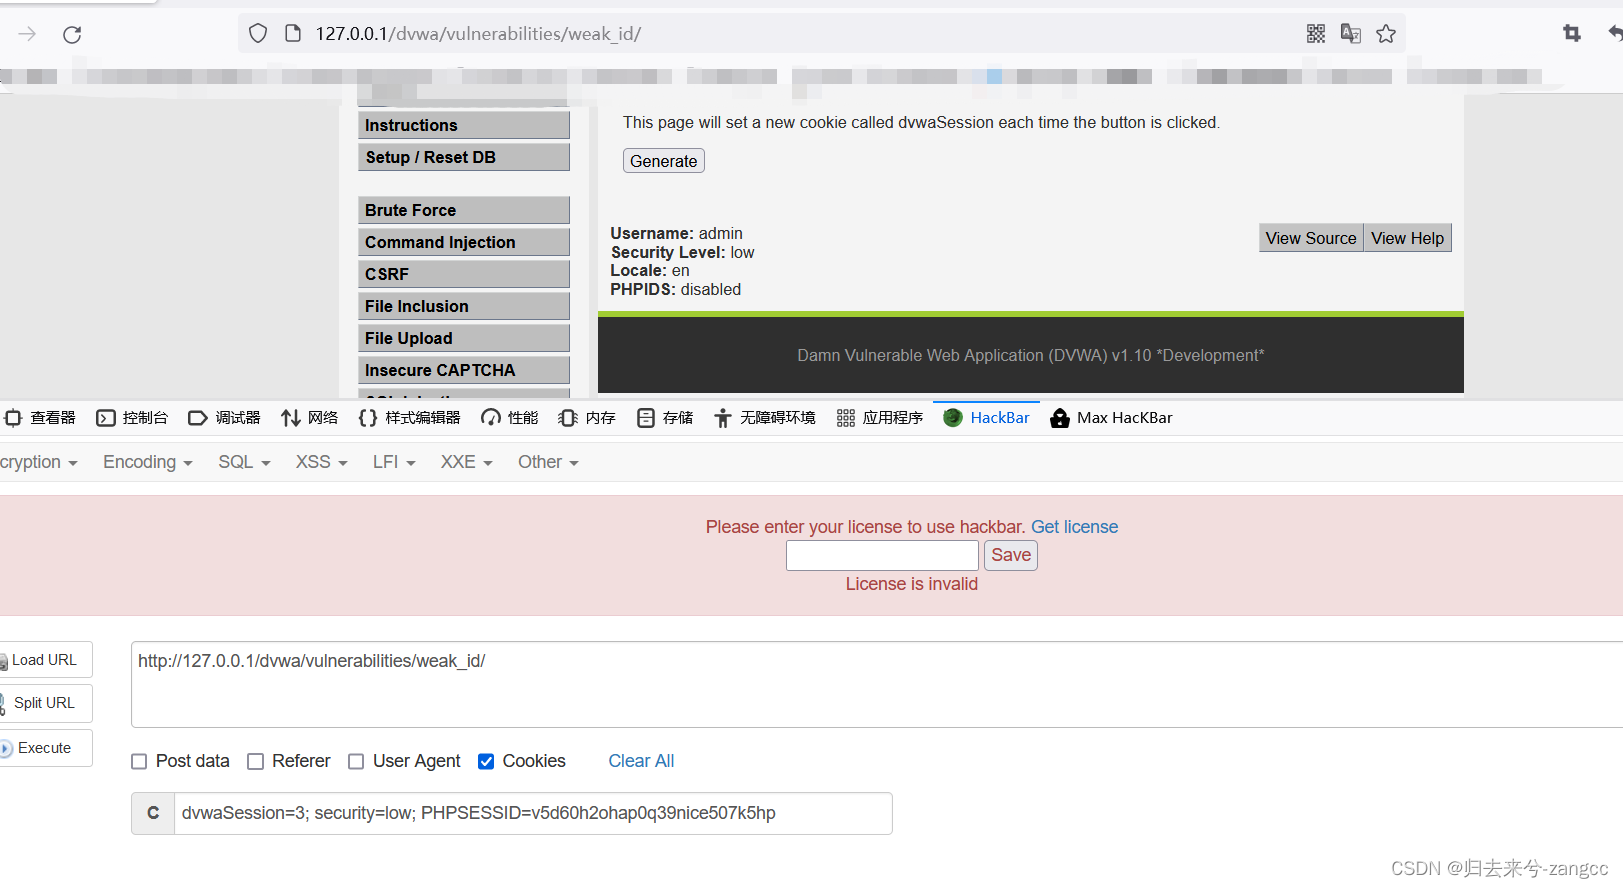1623x888 pixels.
Task: Click the Get license link
Action: point(1074,527)
